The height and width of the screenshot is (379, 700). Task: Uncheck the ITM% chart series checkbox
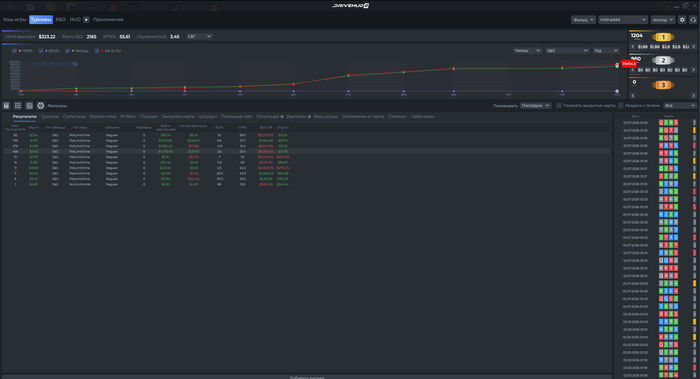click(x=14, y=51)
